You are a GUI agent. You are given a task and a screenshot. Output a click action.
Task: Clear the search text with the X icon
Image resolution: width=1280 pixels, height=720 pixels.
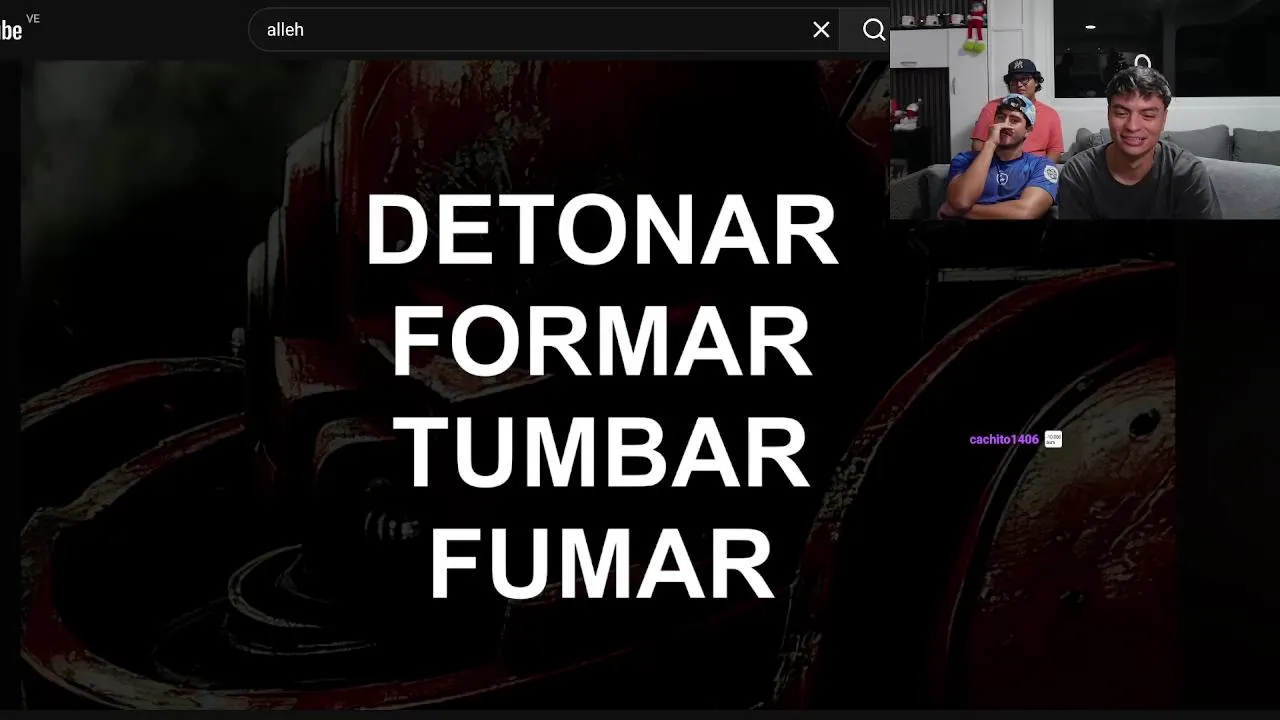tap(821, 30)
